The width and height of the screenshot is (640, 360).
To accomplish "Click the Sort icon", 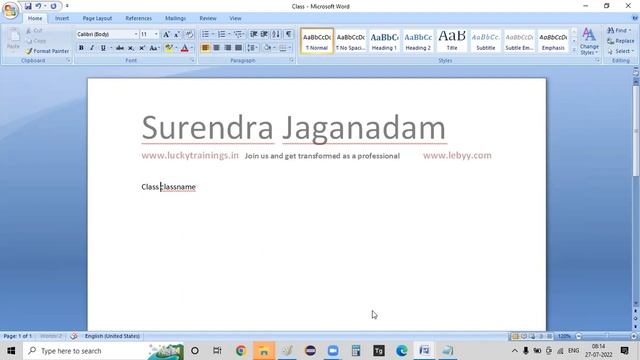I will (276, 34).
